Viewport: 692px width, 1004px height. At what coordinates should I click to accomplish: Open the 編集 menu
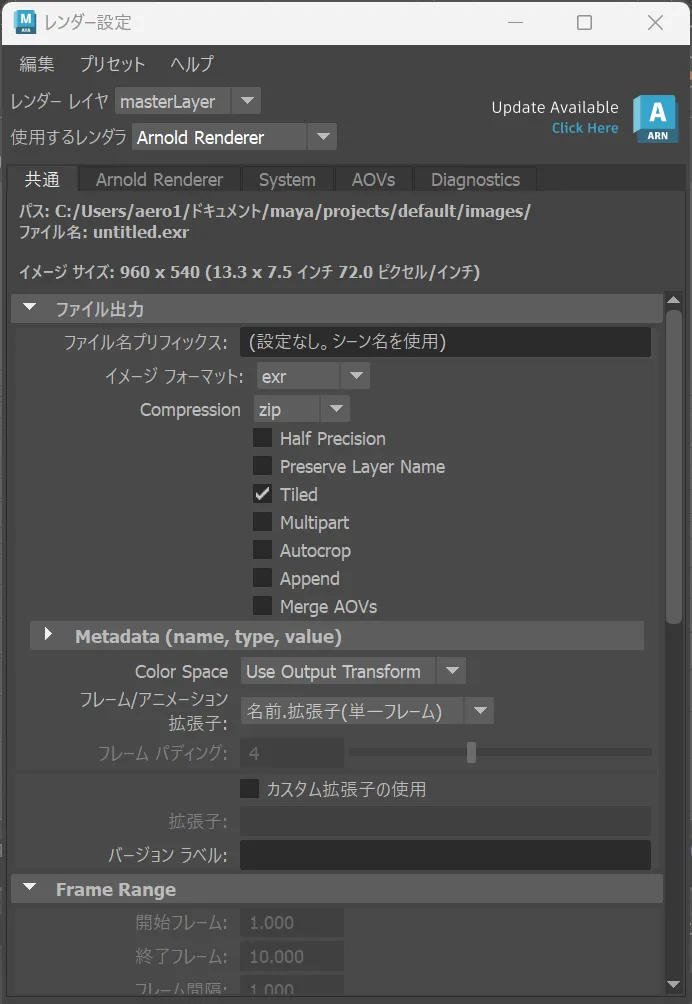[36, 64]
